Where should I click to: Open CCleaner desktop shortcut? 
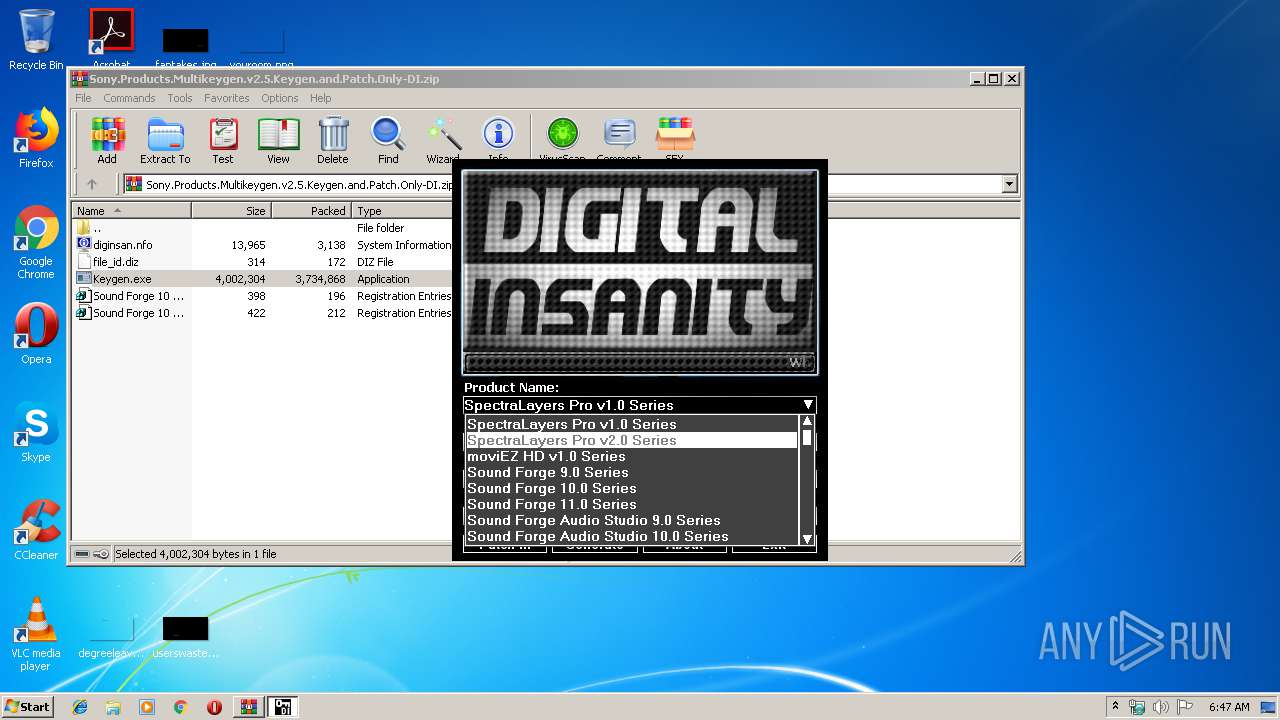click(x=36, y=530)
